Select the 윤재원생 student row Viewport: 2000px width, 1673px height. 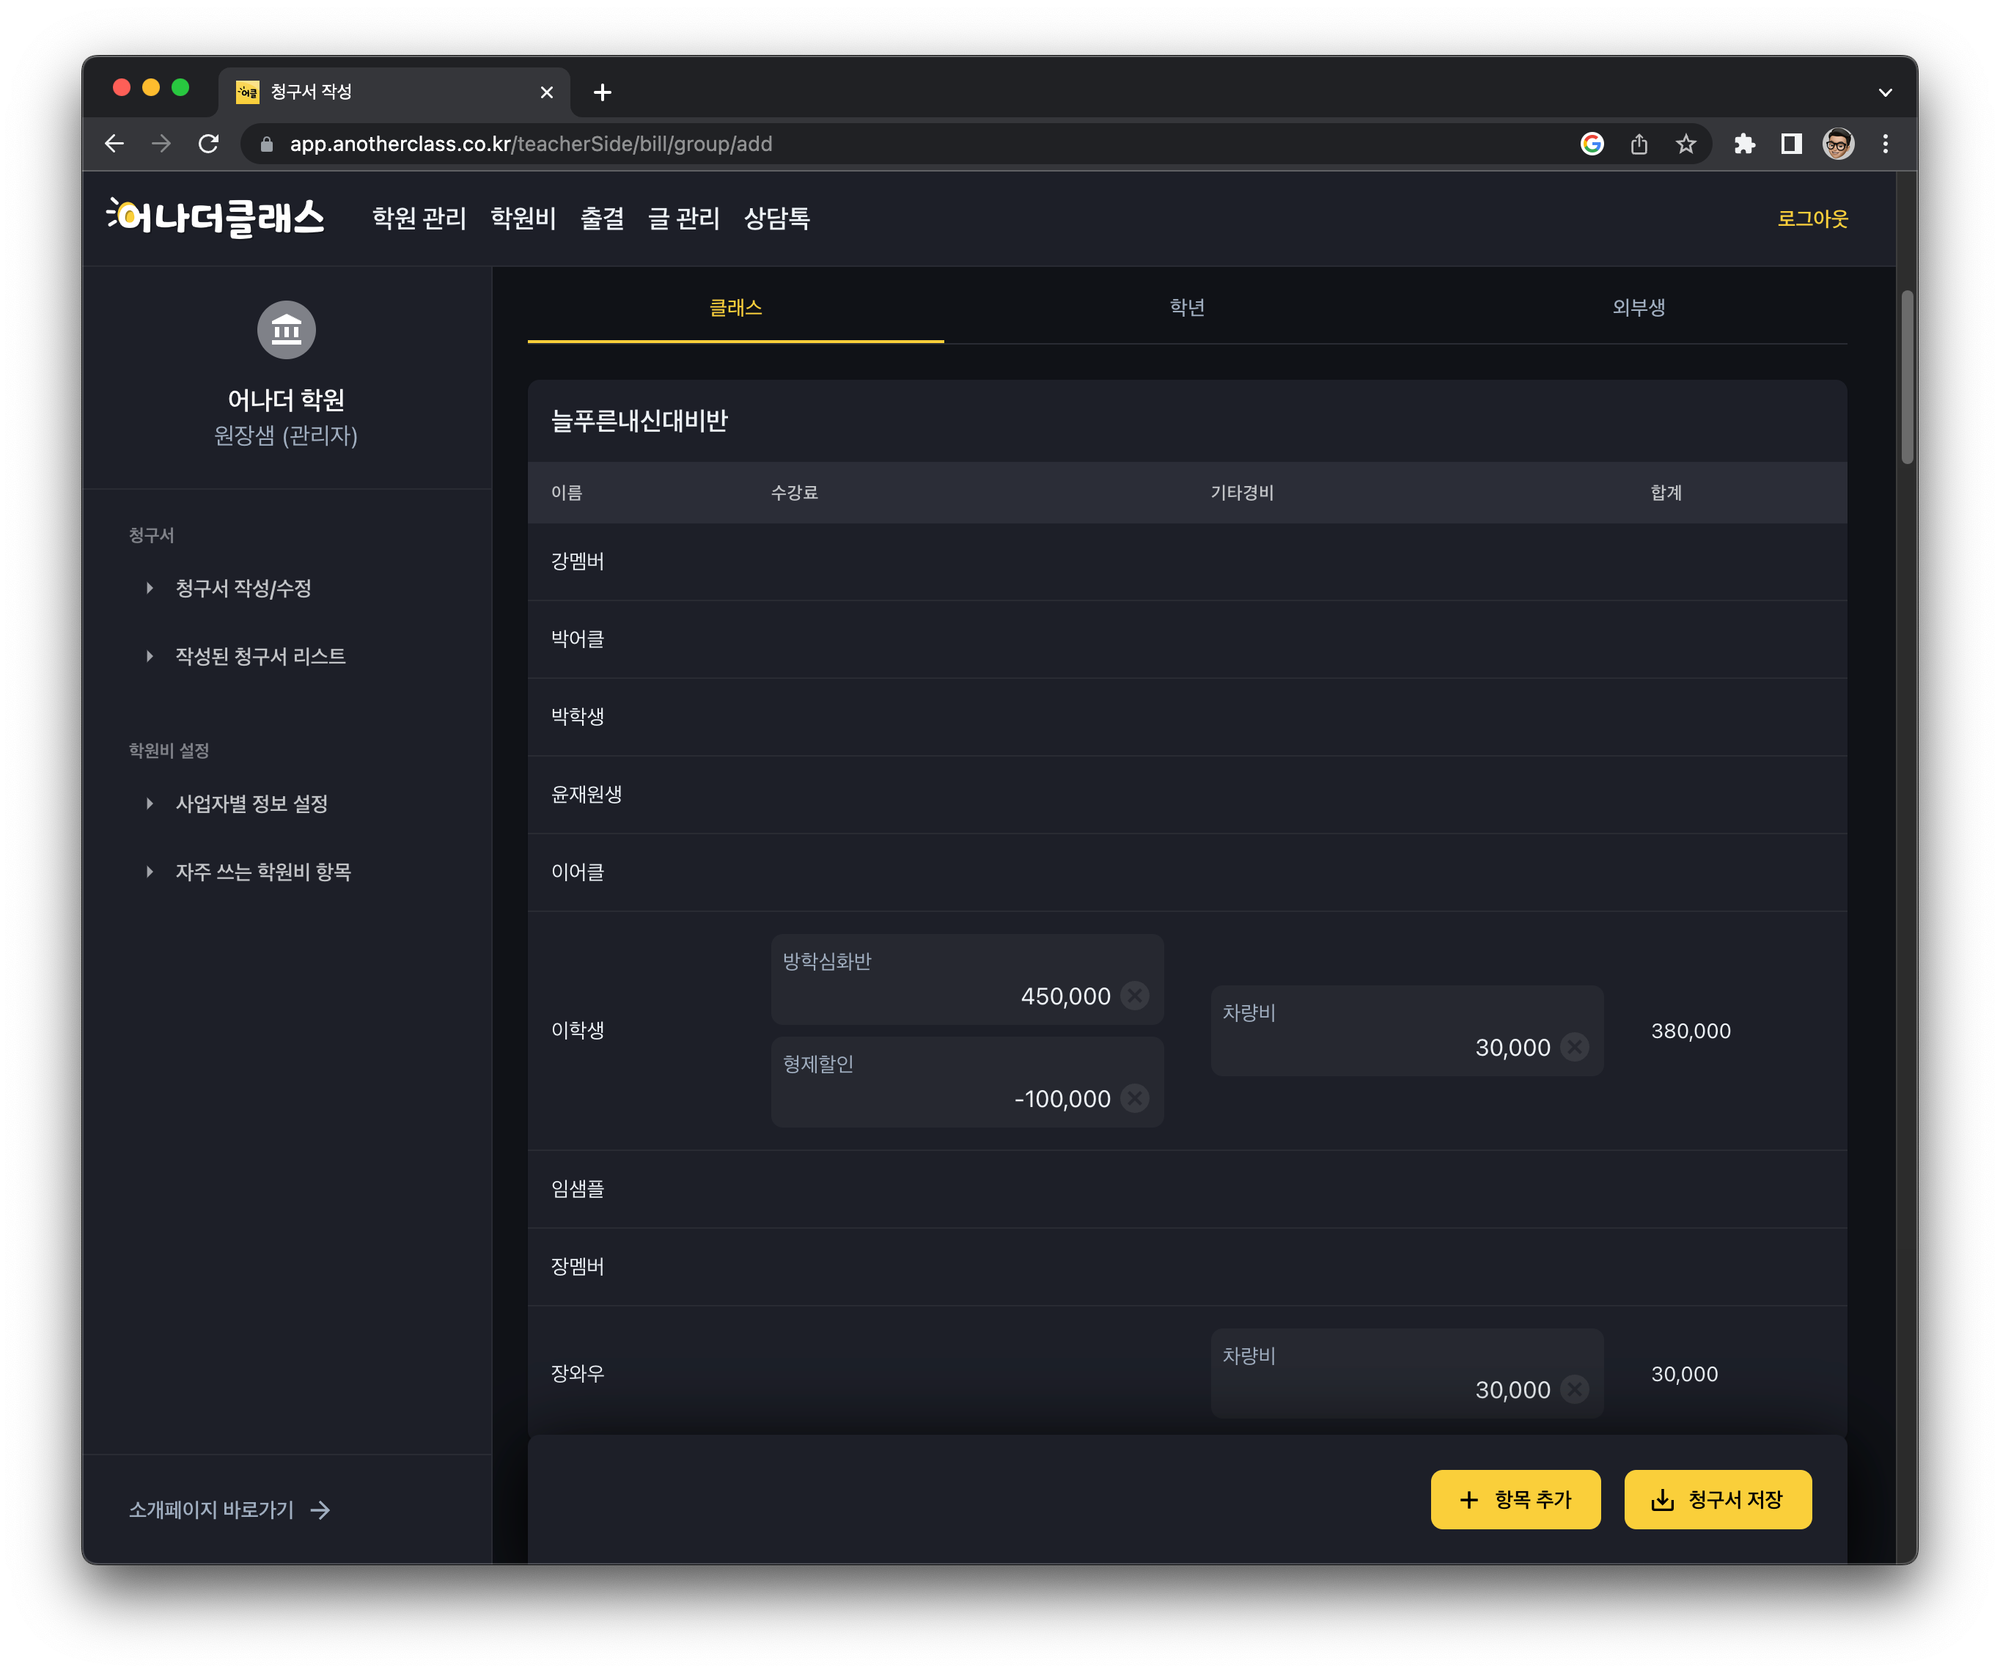(1187, 794)
